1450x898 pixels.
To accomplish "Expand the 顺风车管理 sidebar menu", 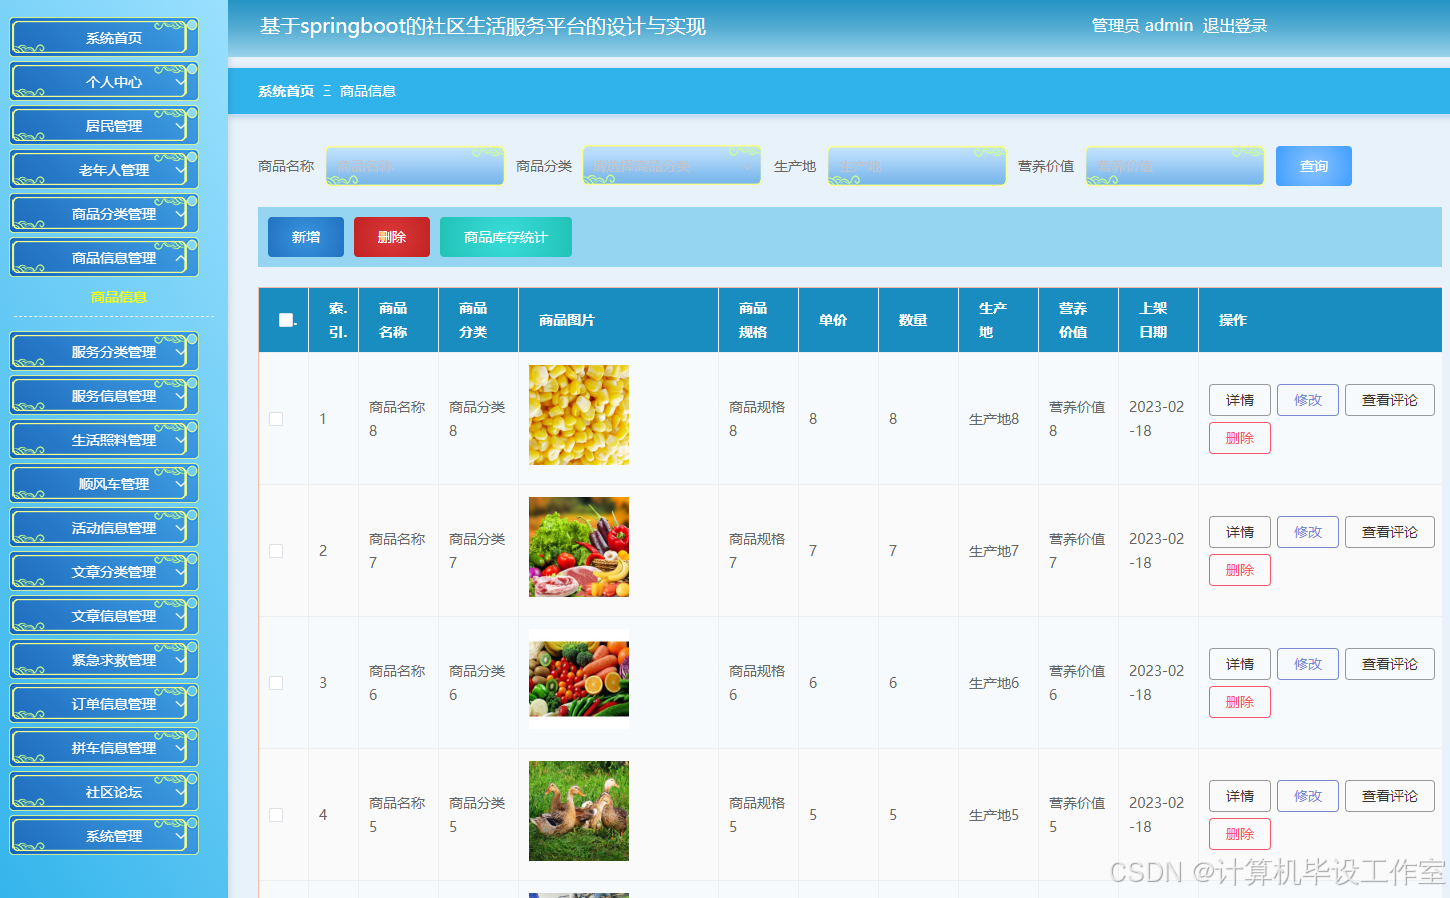I will 104,483.
